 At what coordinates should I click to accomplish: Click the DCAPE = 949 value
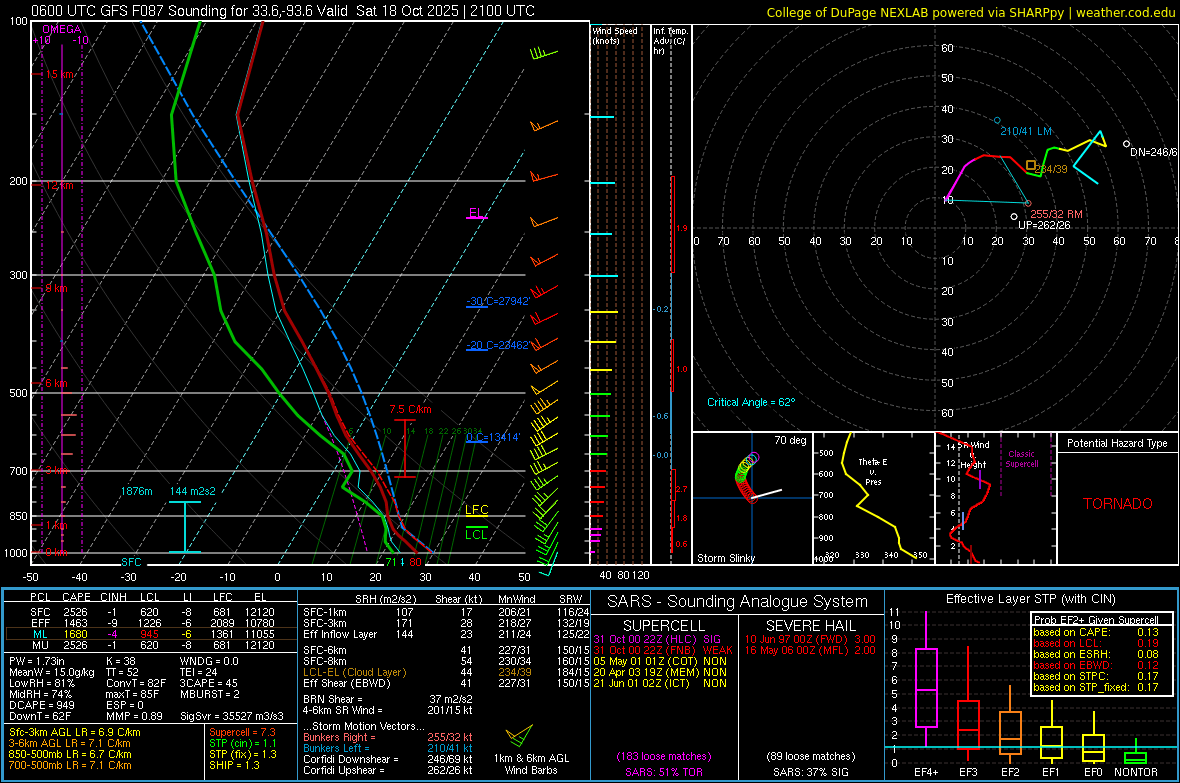[x=42, y=705]
